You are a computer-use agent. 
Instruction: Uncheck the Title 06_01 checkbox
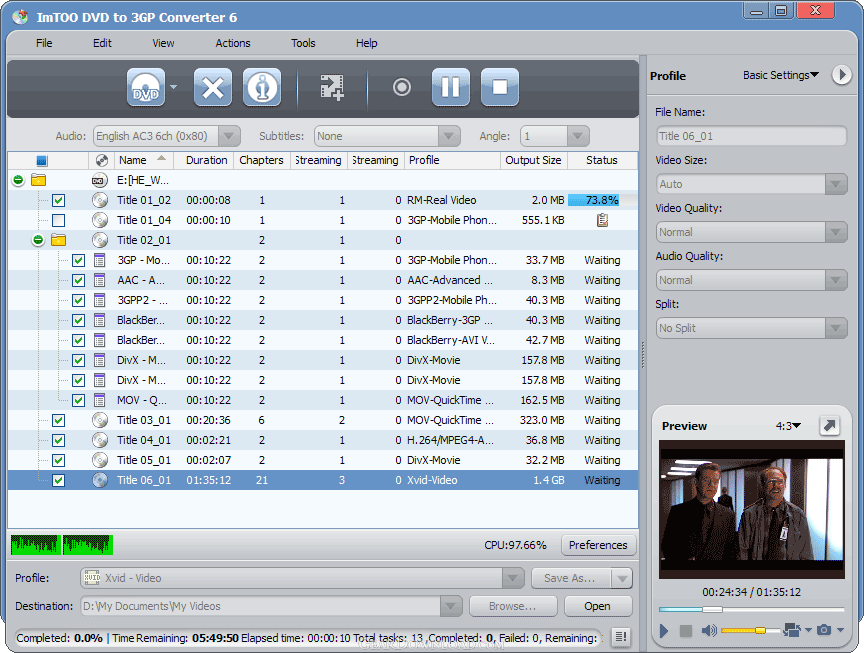[x=58, y=481]
